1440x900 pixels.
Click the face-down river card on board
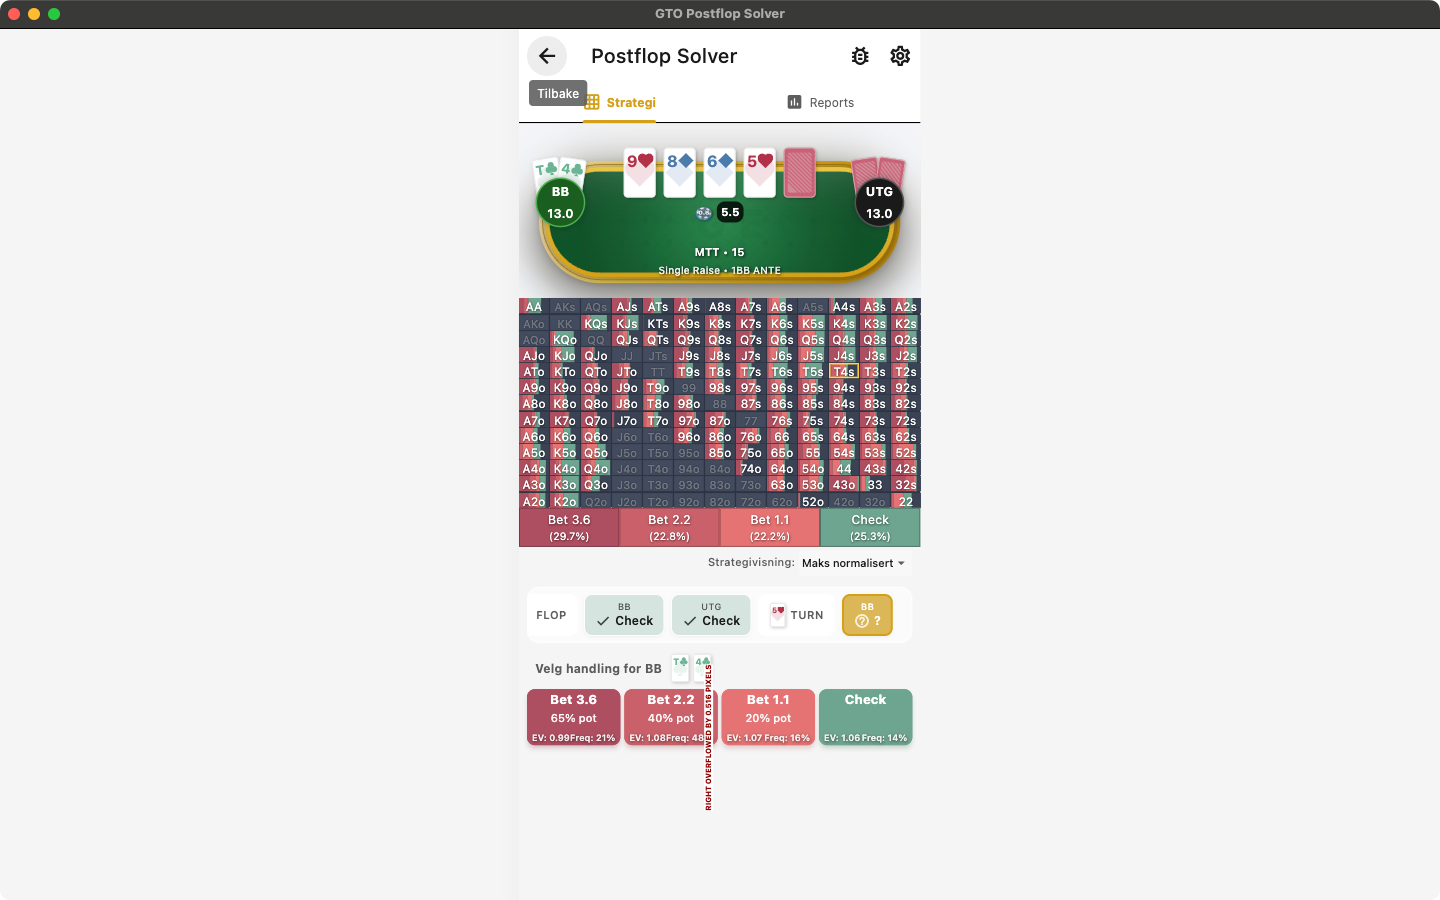pos(800,173)
